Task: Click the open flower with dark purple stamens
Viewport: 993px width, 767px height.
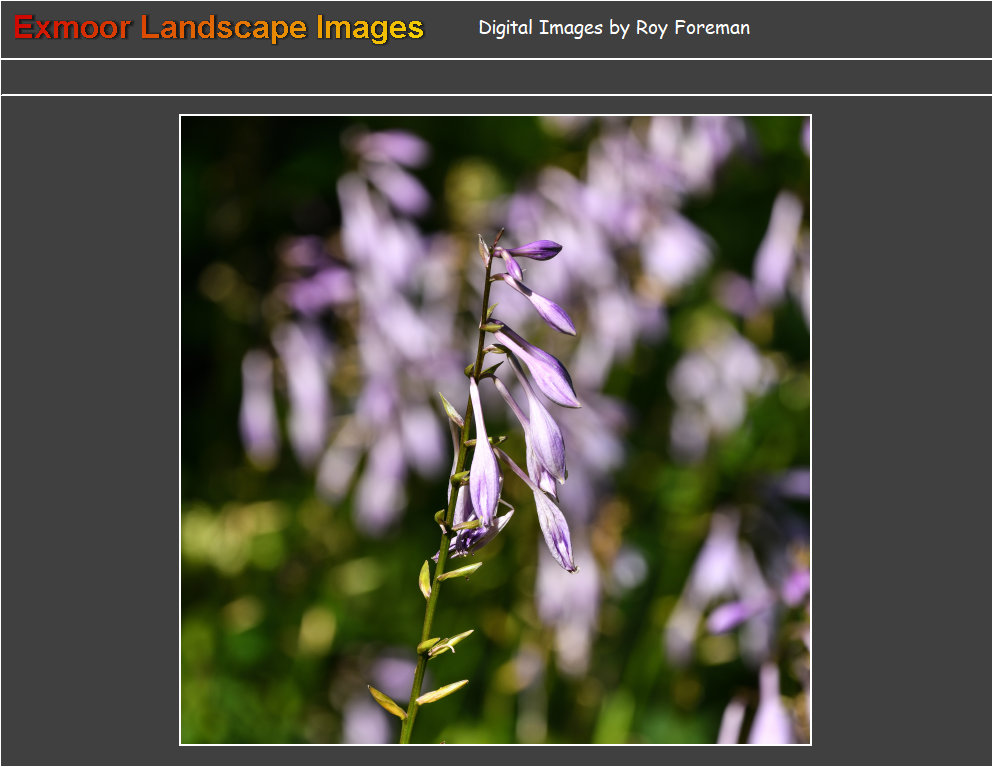Action: point(470,538)
